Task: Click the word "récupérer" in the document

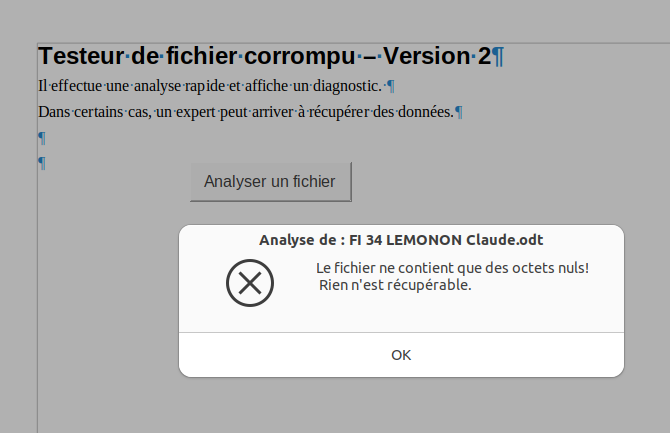Action: [351, 111]
